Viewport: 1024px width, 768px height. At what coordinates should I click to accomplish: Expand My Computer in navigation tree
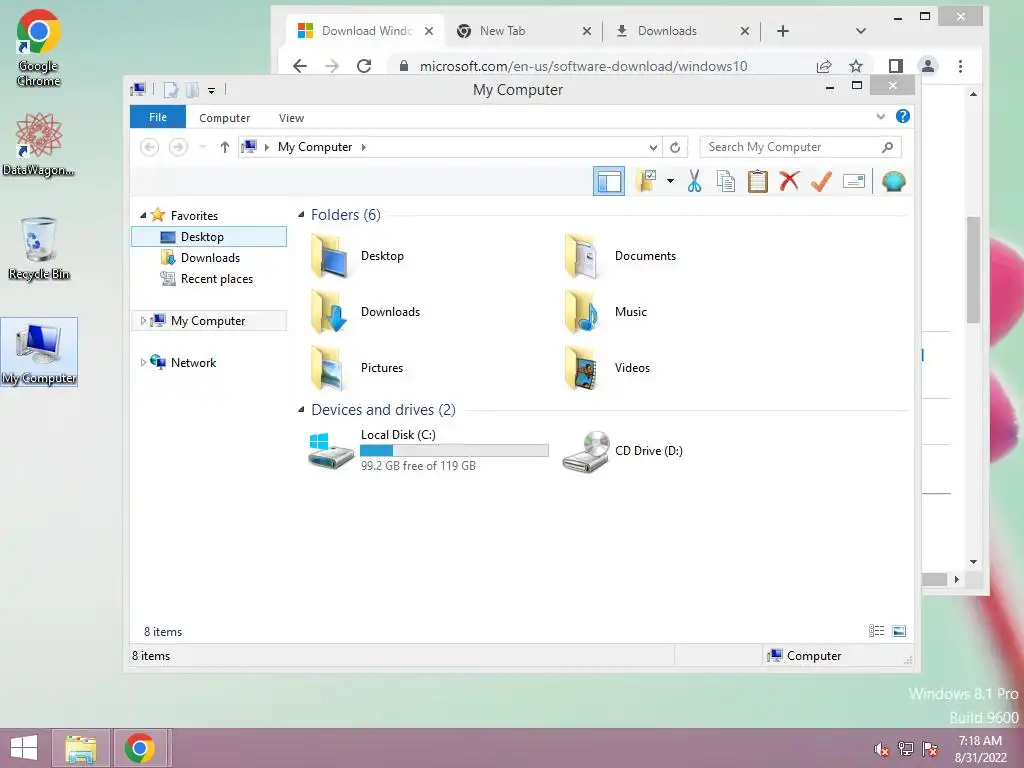(x=143, y=320)
